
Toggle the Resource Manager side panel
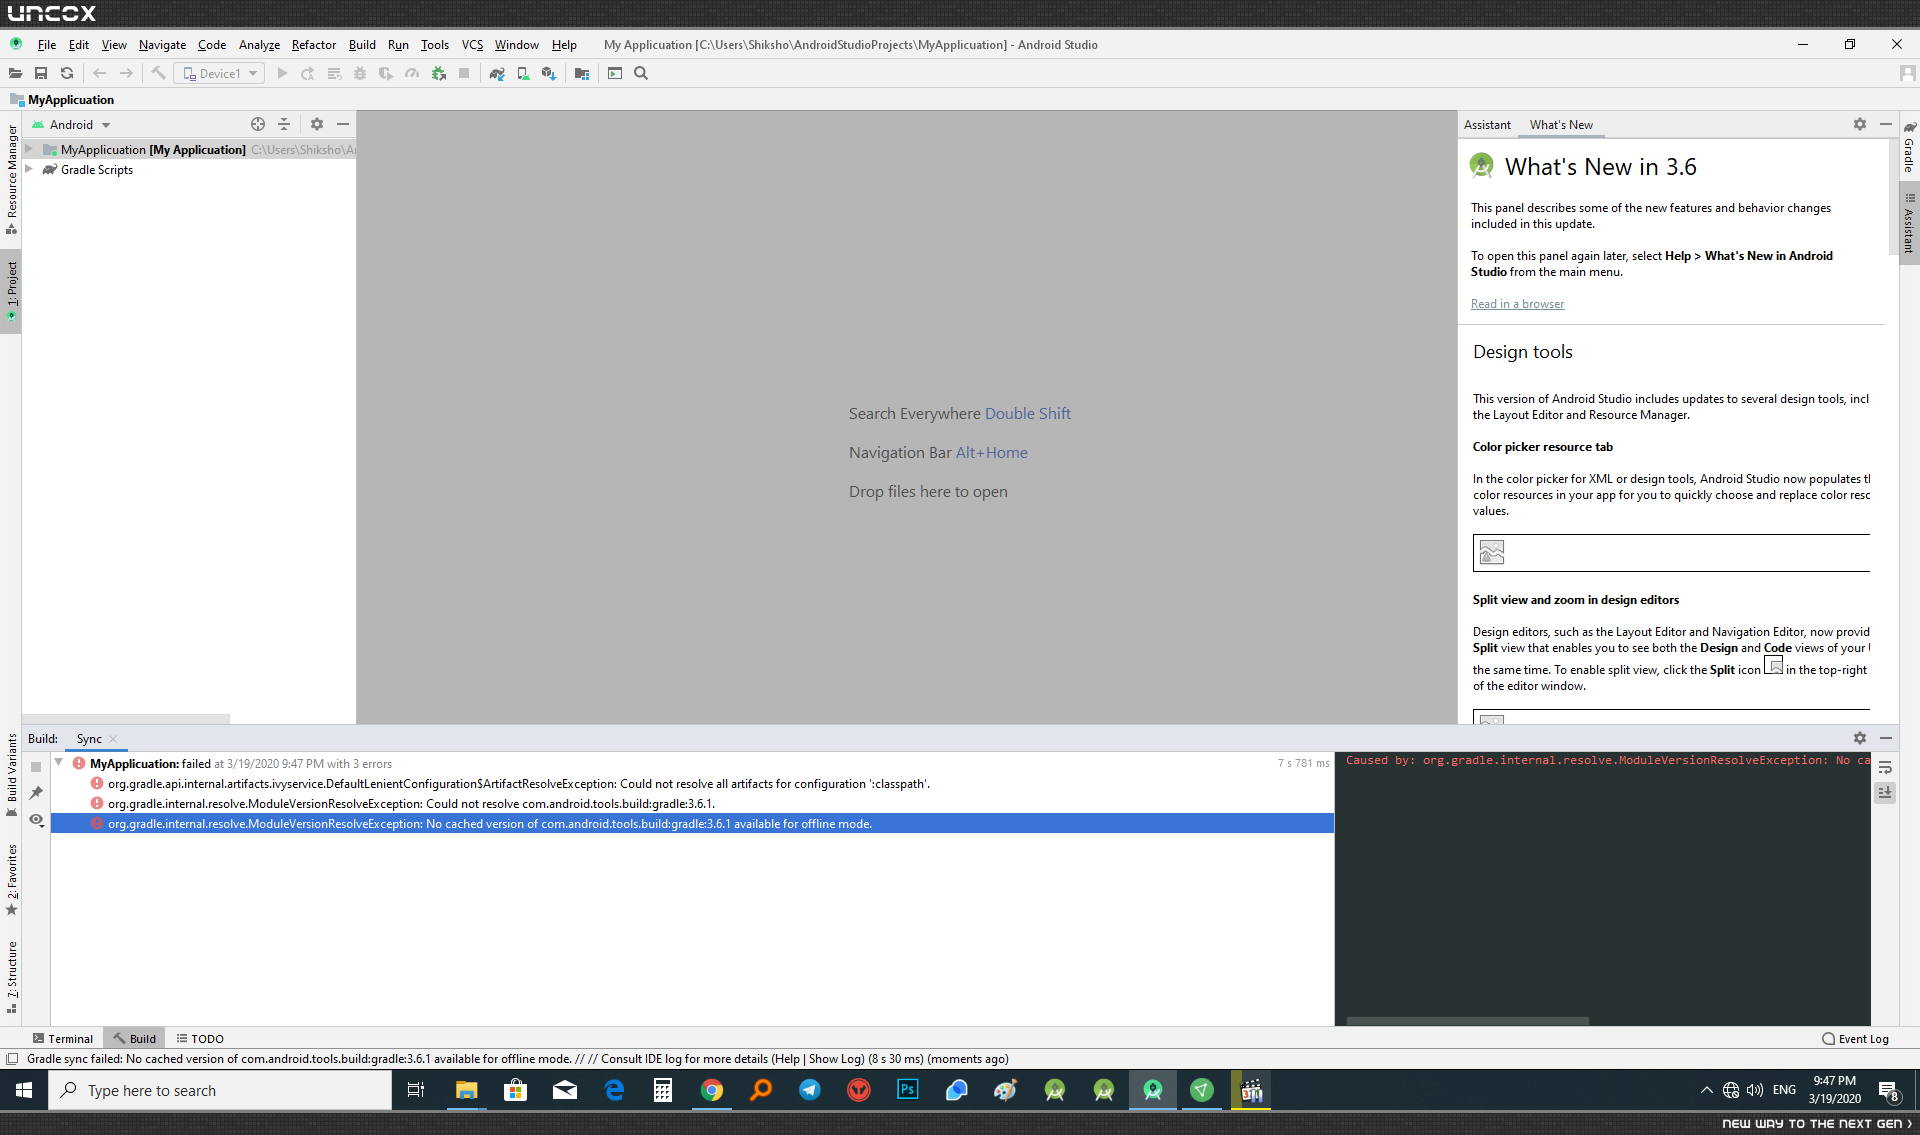pos(11,179)
